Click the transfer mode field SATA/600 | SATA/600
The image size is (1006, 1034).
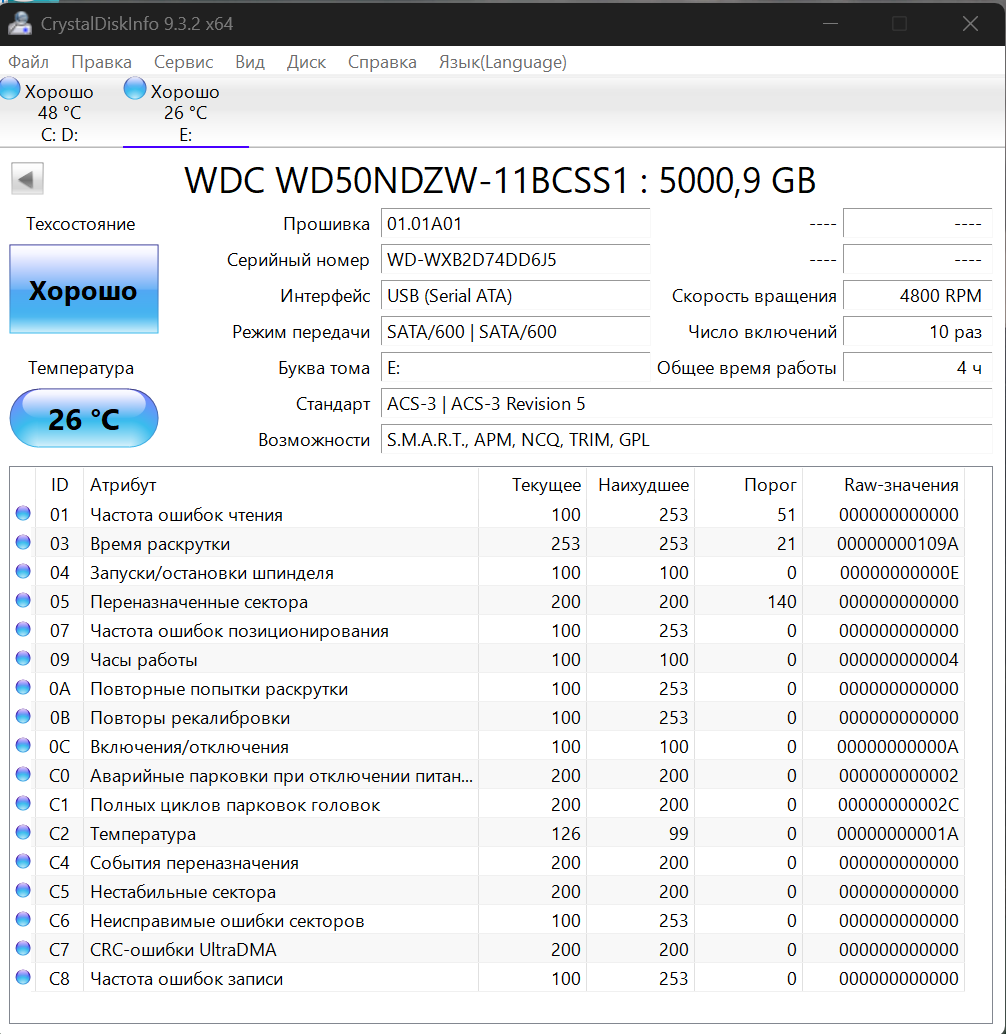tap(515, 332)
